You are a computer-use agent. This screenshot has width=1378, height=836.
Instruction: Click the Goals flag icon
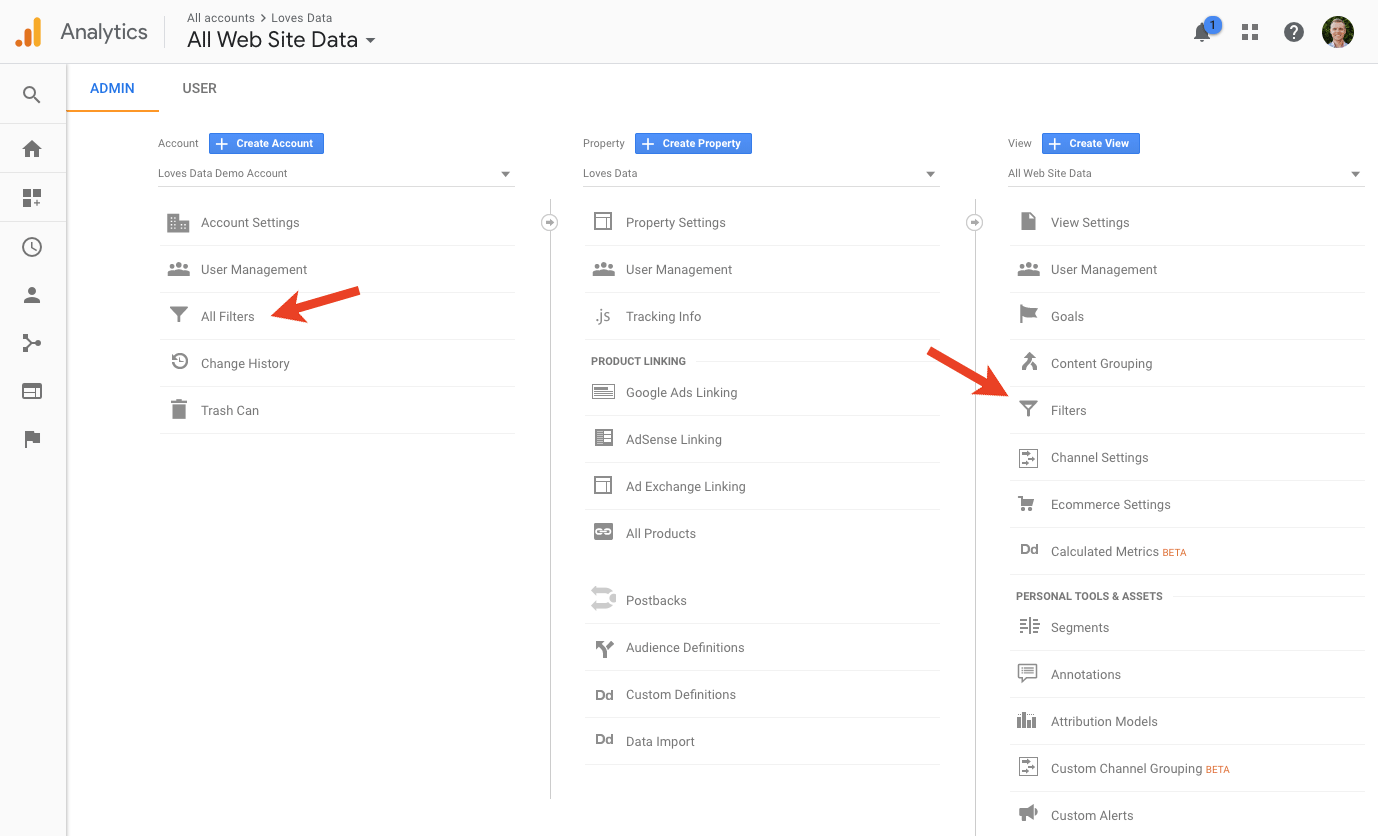click(1028, 315)
